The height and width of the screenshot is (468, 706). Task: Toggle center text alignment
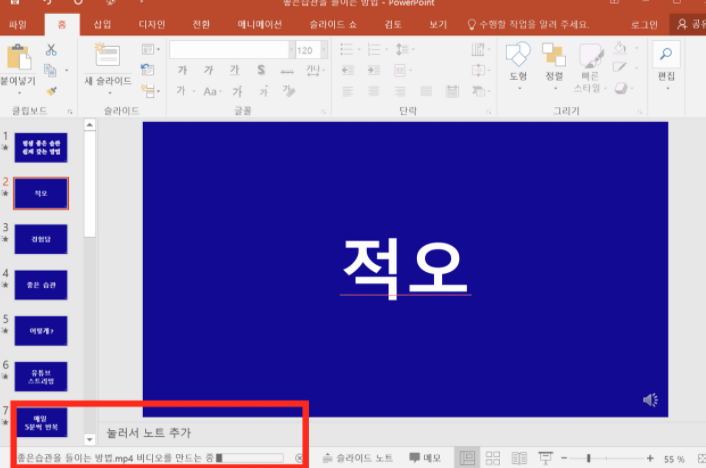[x=373, y=91]
